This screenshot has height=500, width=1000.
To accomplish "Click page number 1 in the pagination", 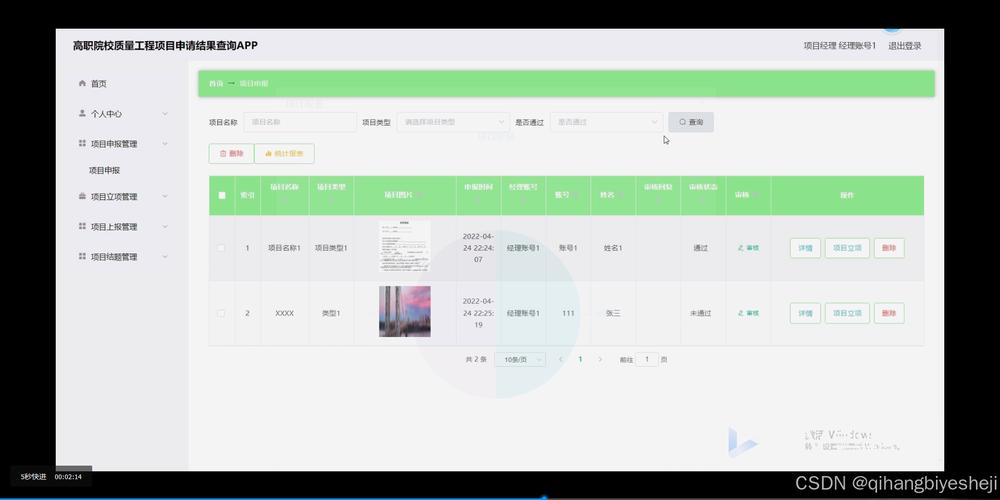I will click(580, 360).
